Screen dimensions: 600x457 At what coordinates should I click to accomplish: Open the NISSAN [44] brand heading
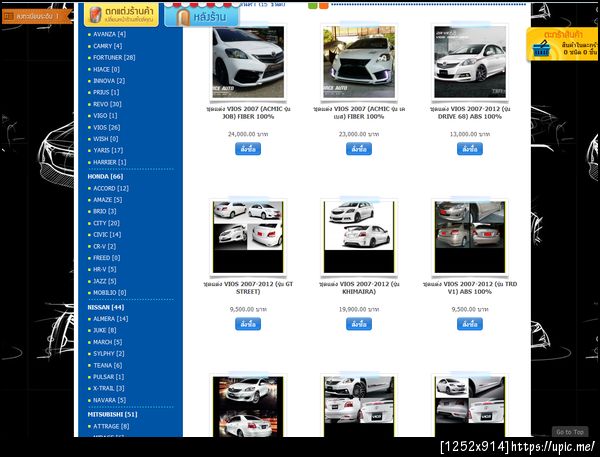tap(106, 307)
